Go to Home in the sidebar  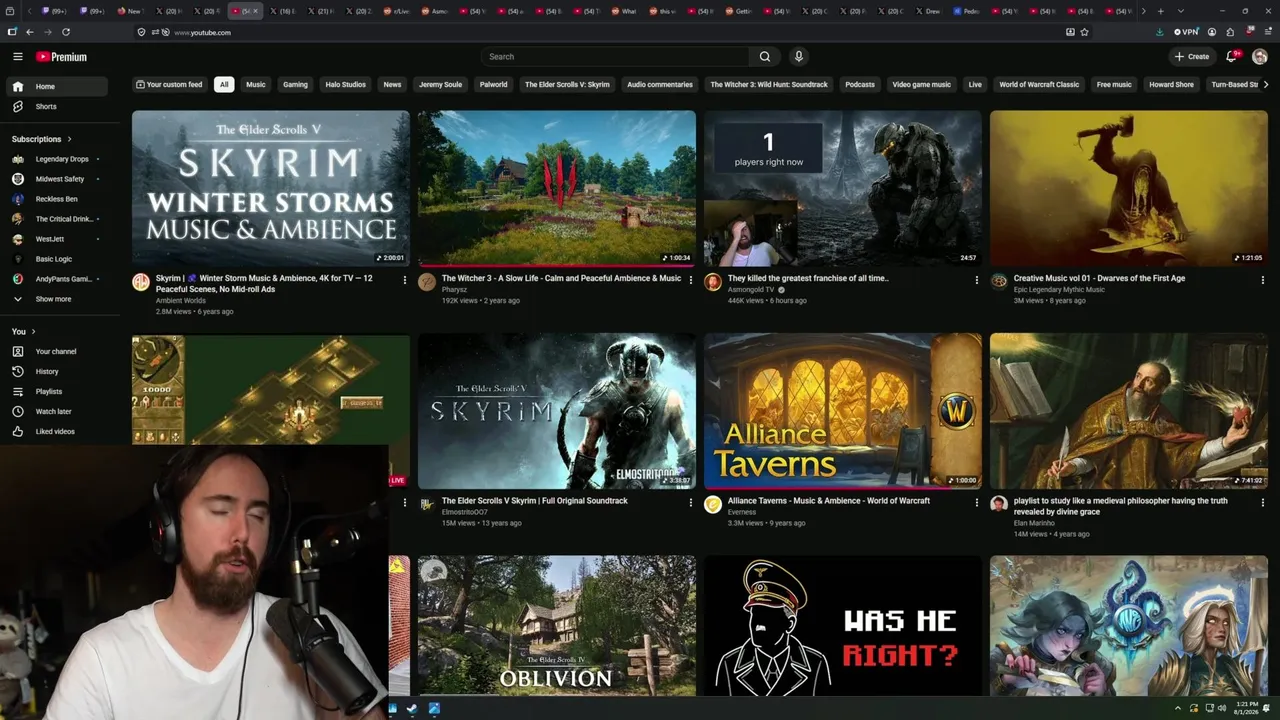click(x=58, y=87)
